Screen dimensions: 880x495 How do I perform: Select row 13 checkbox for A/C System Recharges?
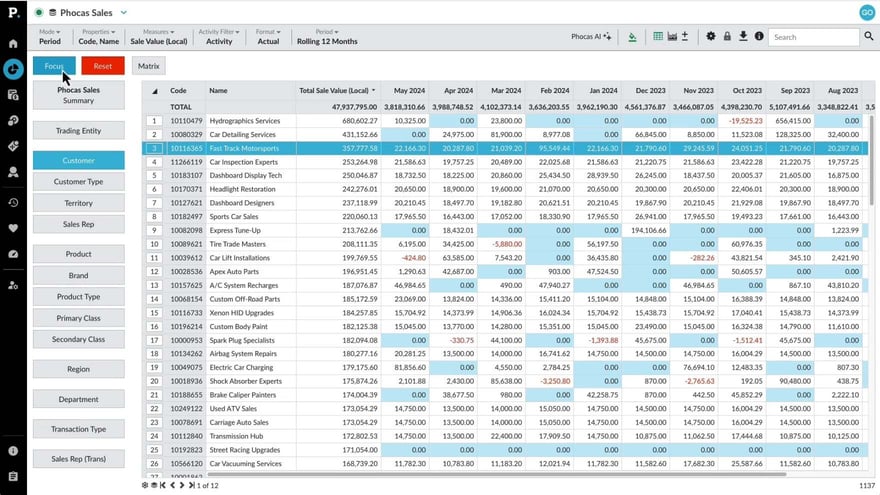click(154, 286)
